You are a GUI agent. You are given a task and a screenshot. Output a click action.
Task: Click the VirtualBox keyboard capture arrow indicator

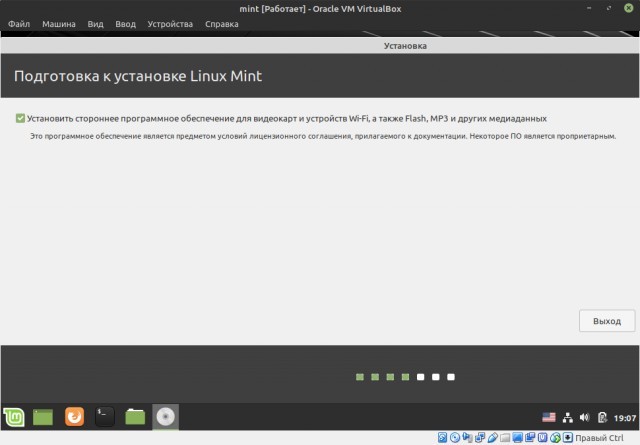click(x=568, y=438)
